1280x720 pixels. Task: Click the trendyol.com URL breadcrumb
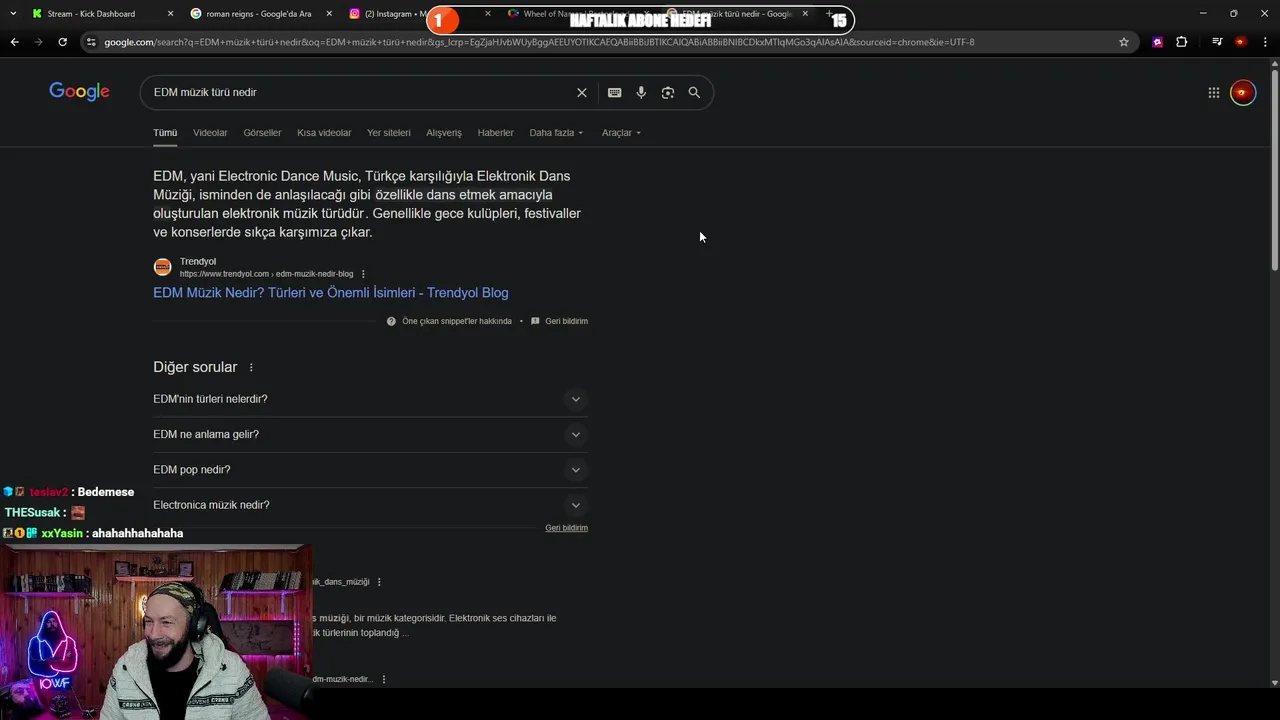tap(266, 274)
